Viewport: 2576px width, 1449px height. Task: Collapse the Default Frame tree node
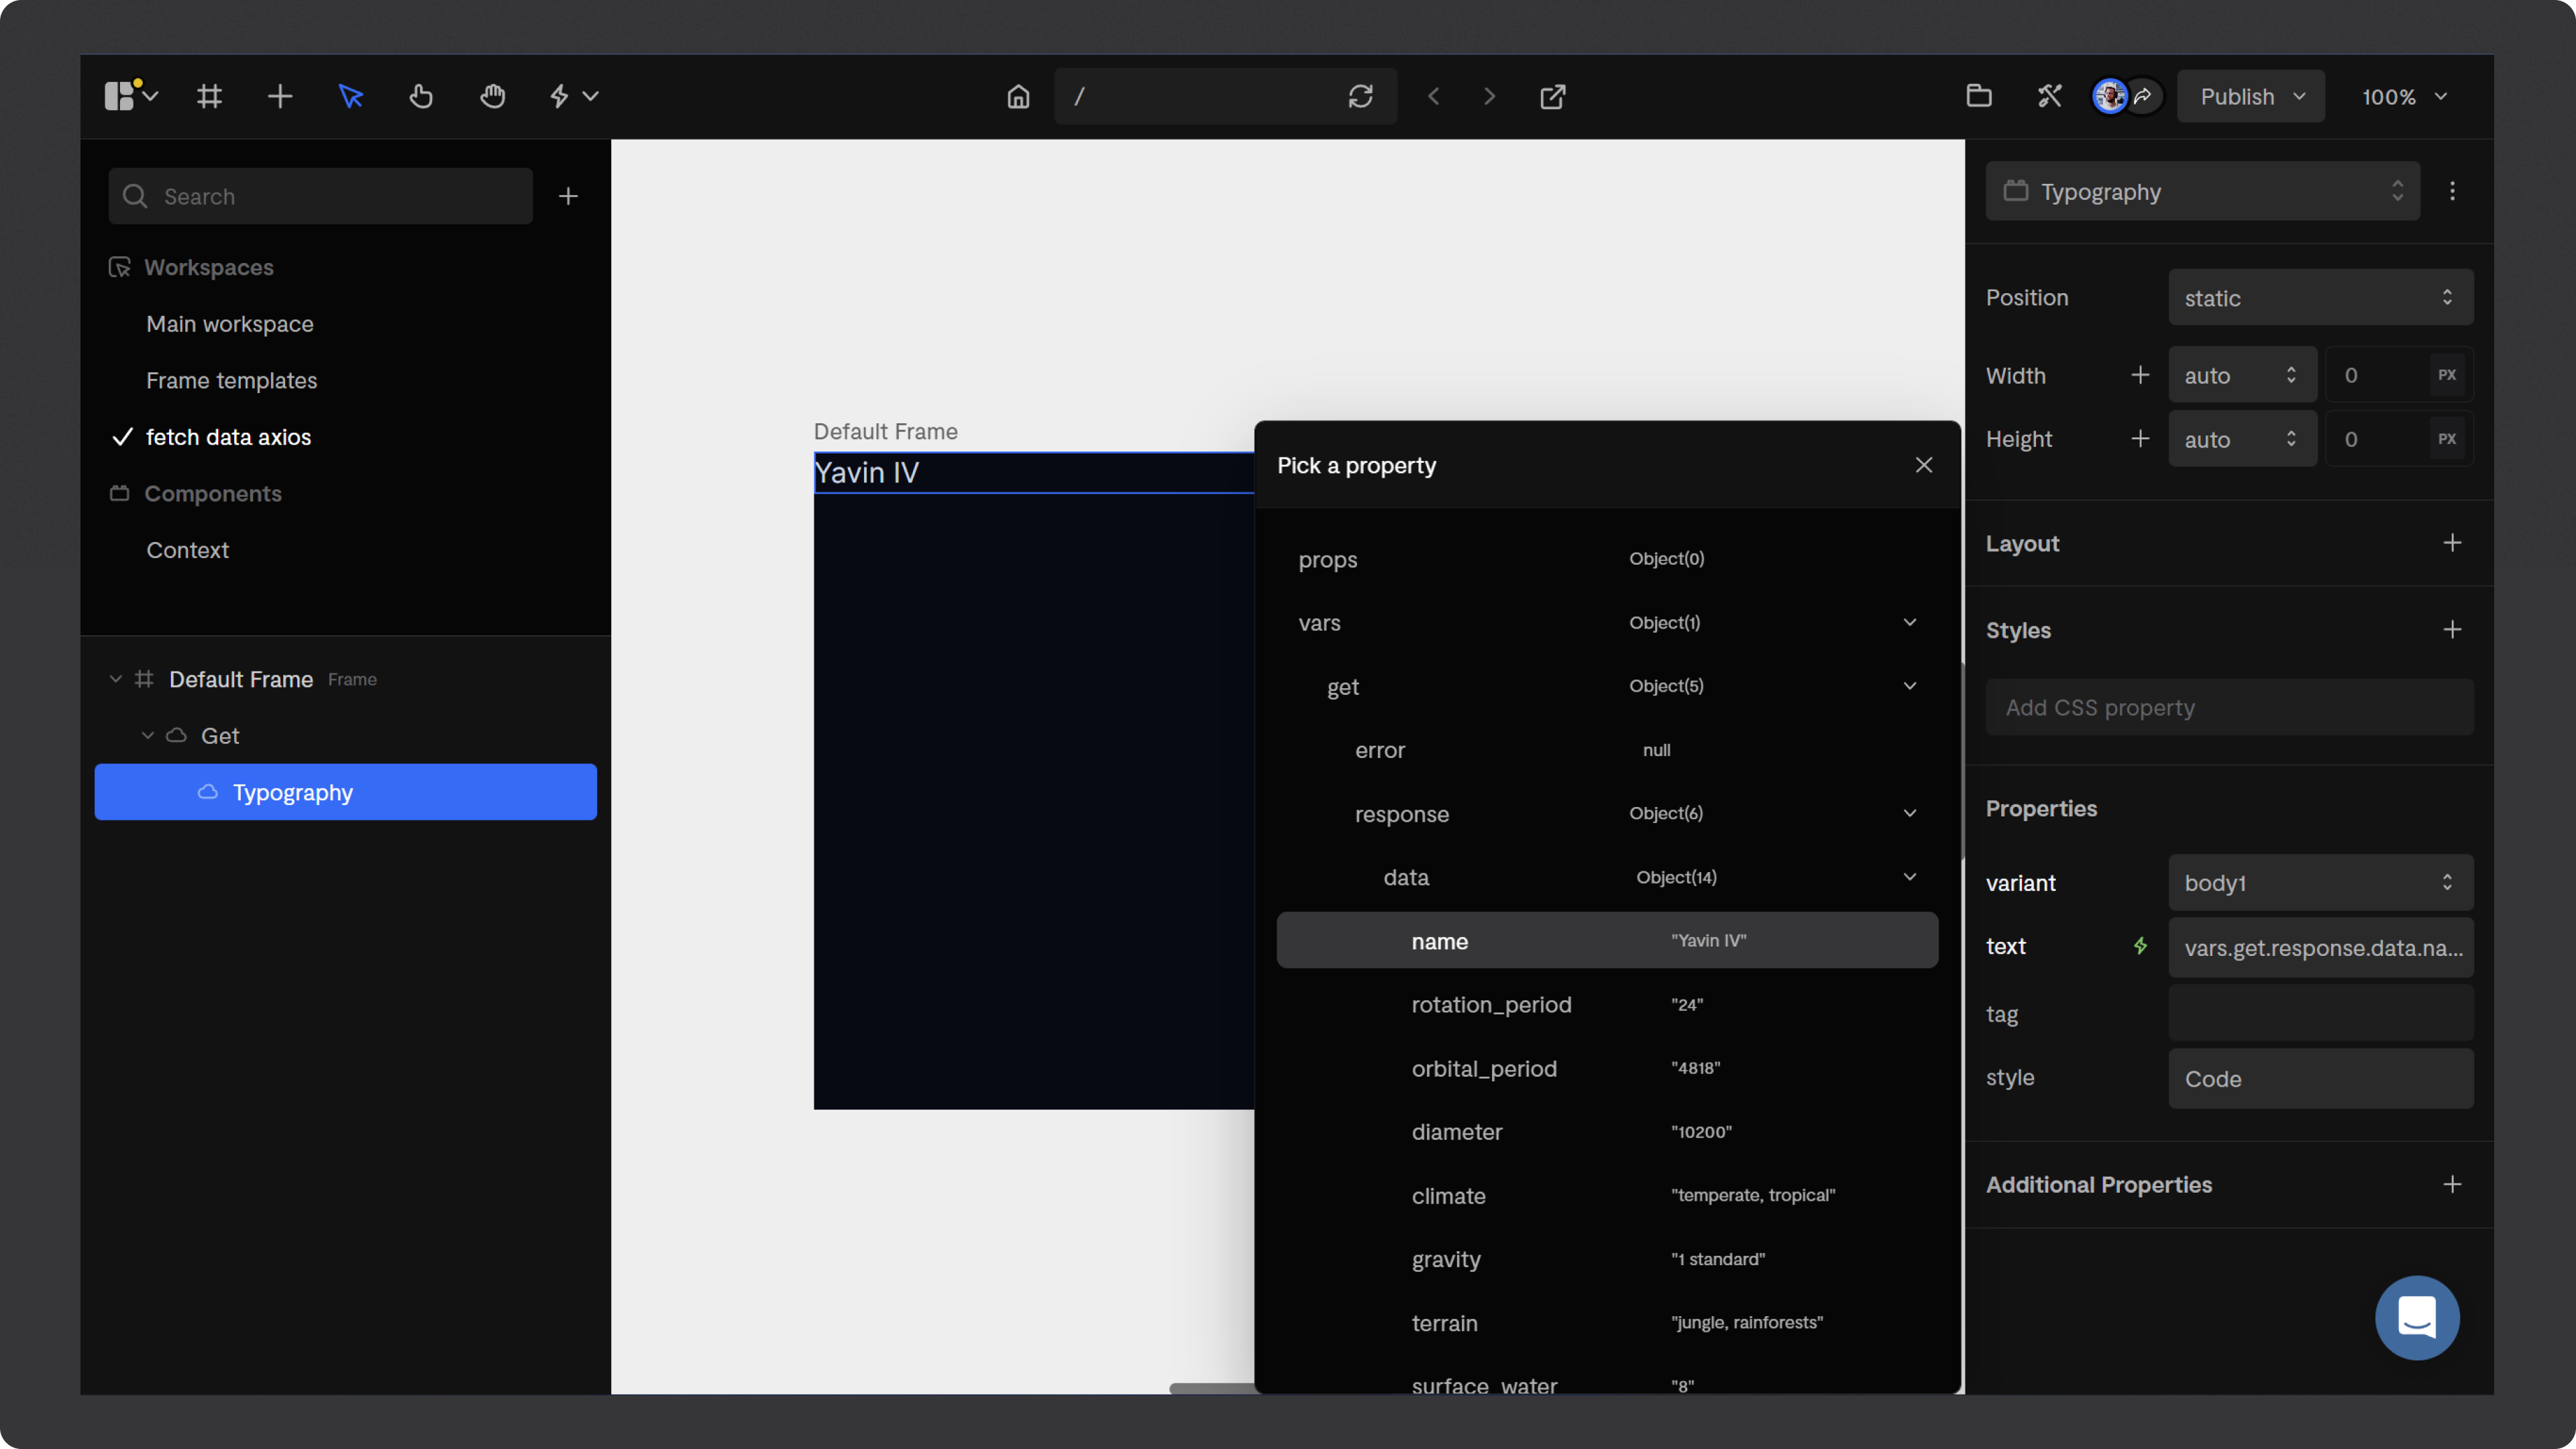(x=115, y=679)
